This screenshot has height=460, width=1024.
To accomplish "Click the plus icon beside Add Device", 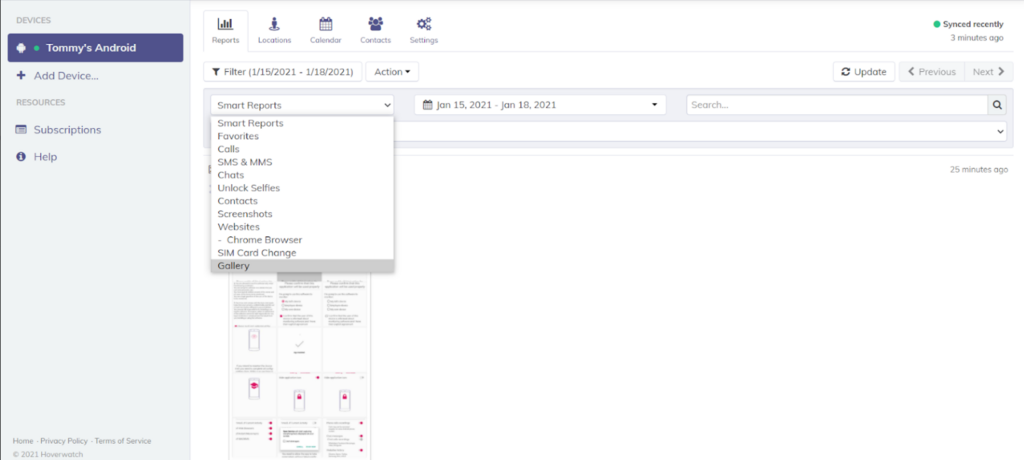I will (x=21, y=76).
